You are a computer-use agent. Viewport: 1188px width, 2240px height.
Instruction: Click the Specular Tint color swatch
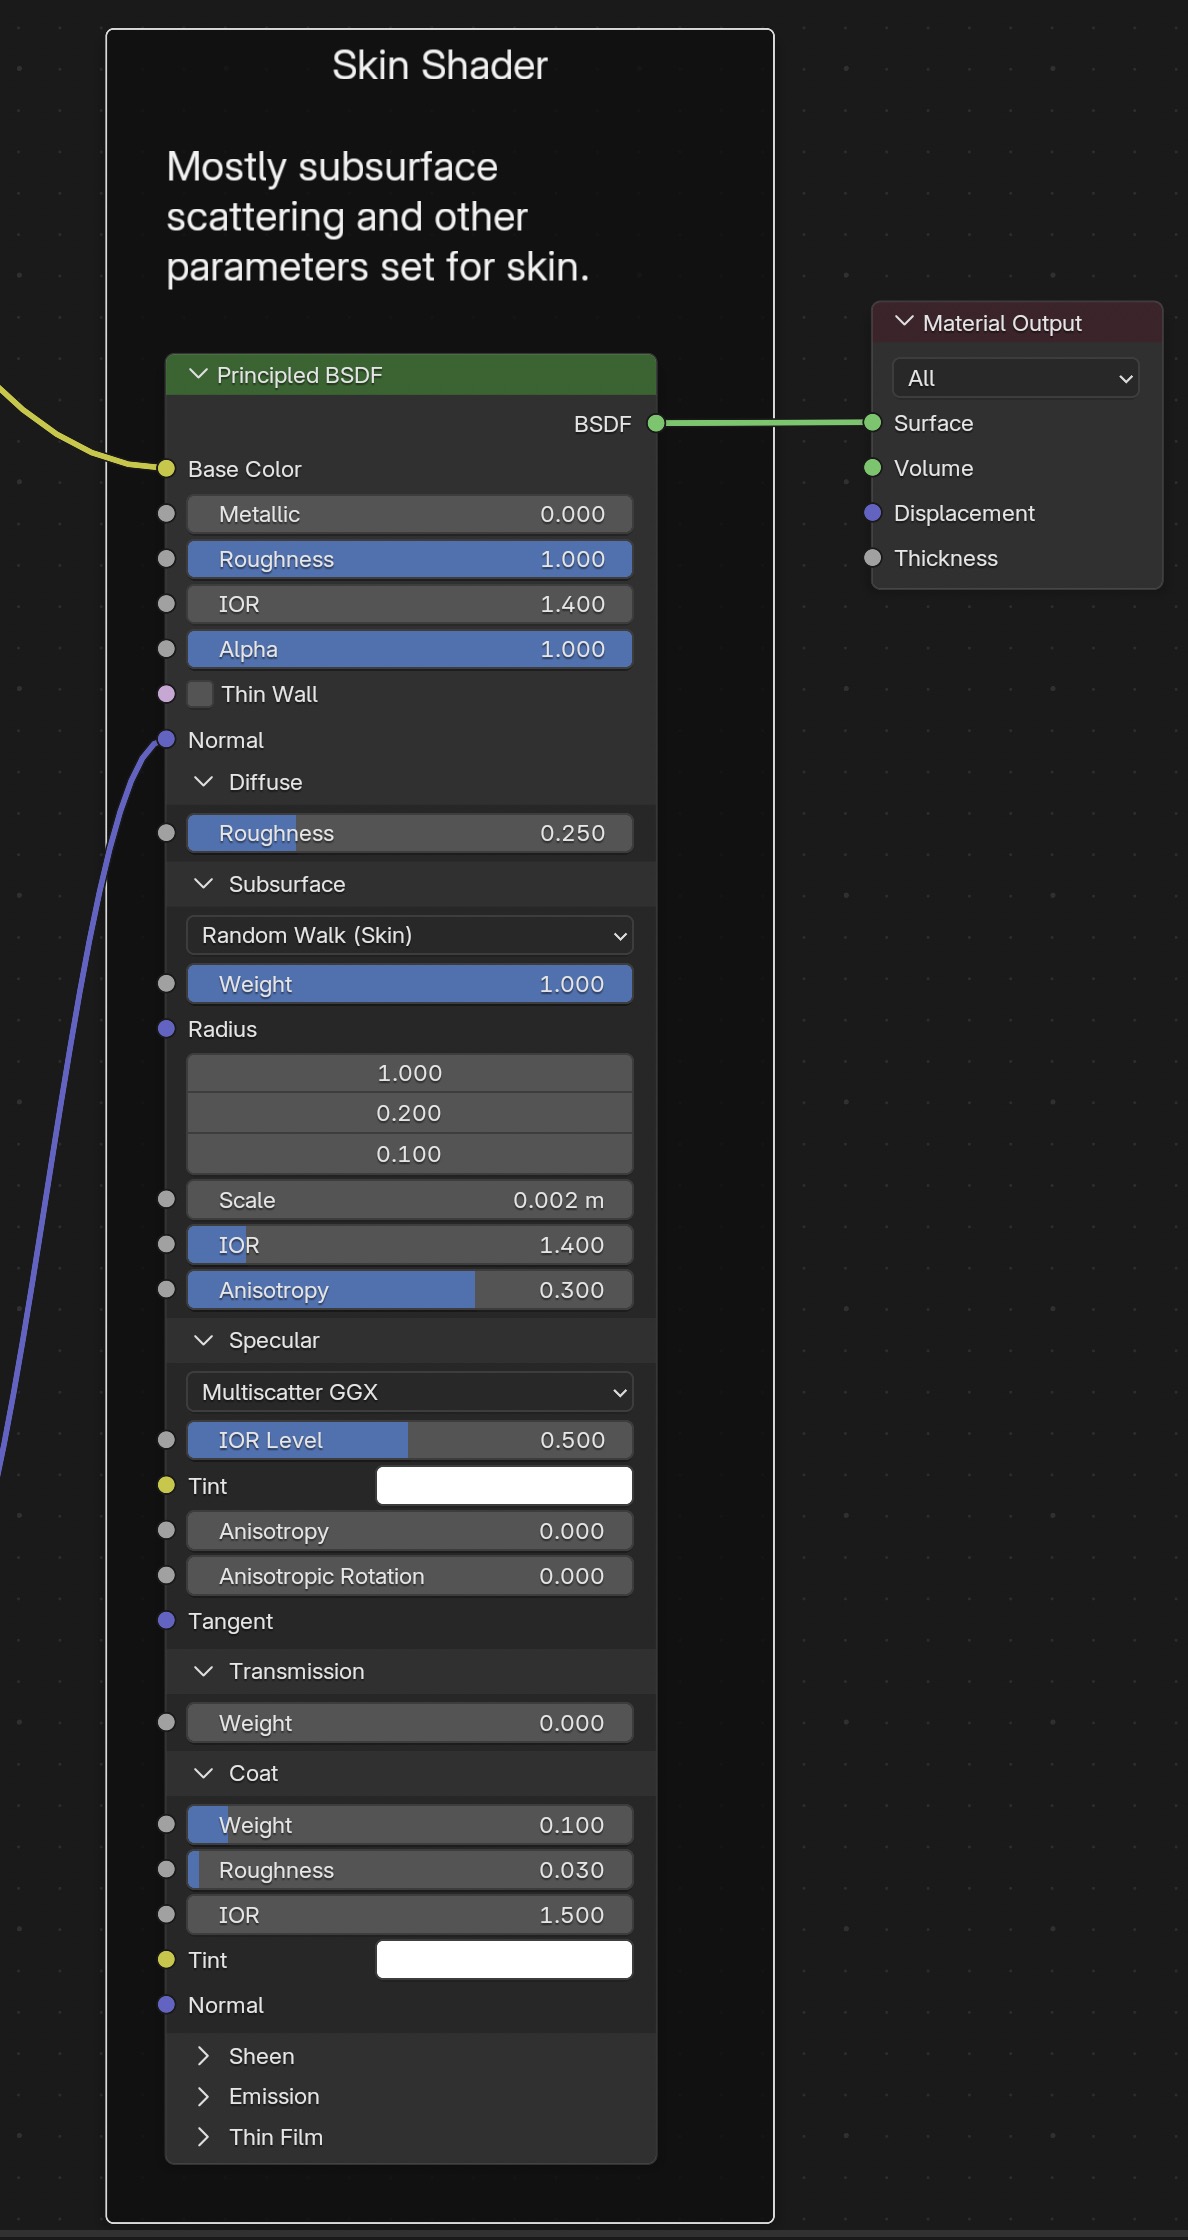tap(504, 1485)
